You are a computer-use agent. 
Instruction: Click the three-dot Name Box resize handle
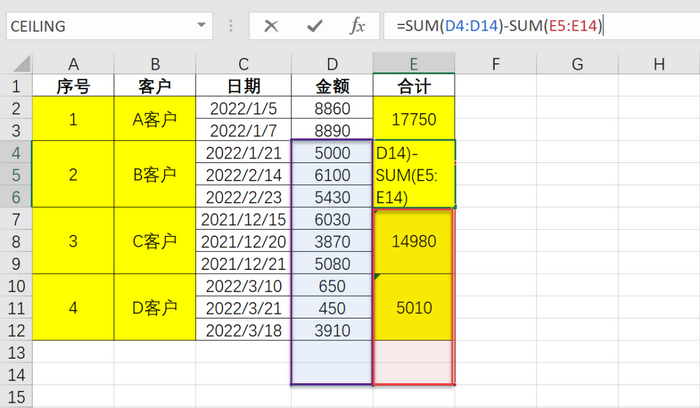coord(232,26)
